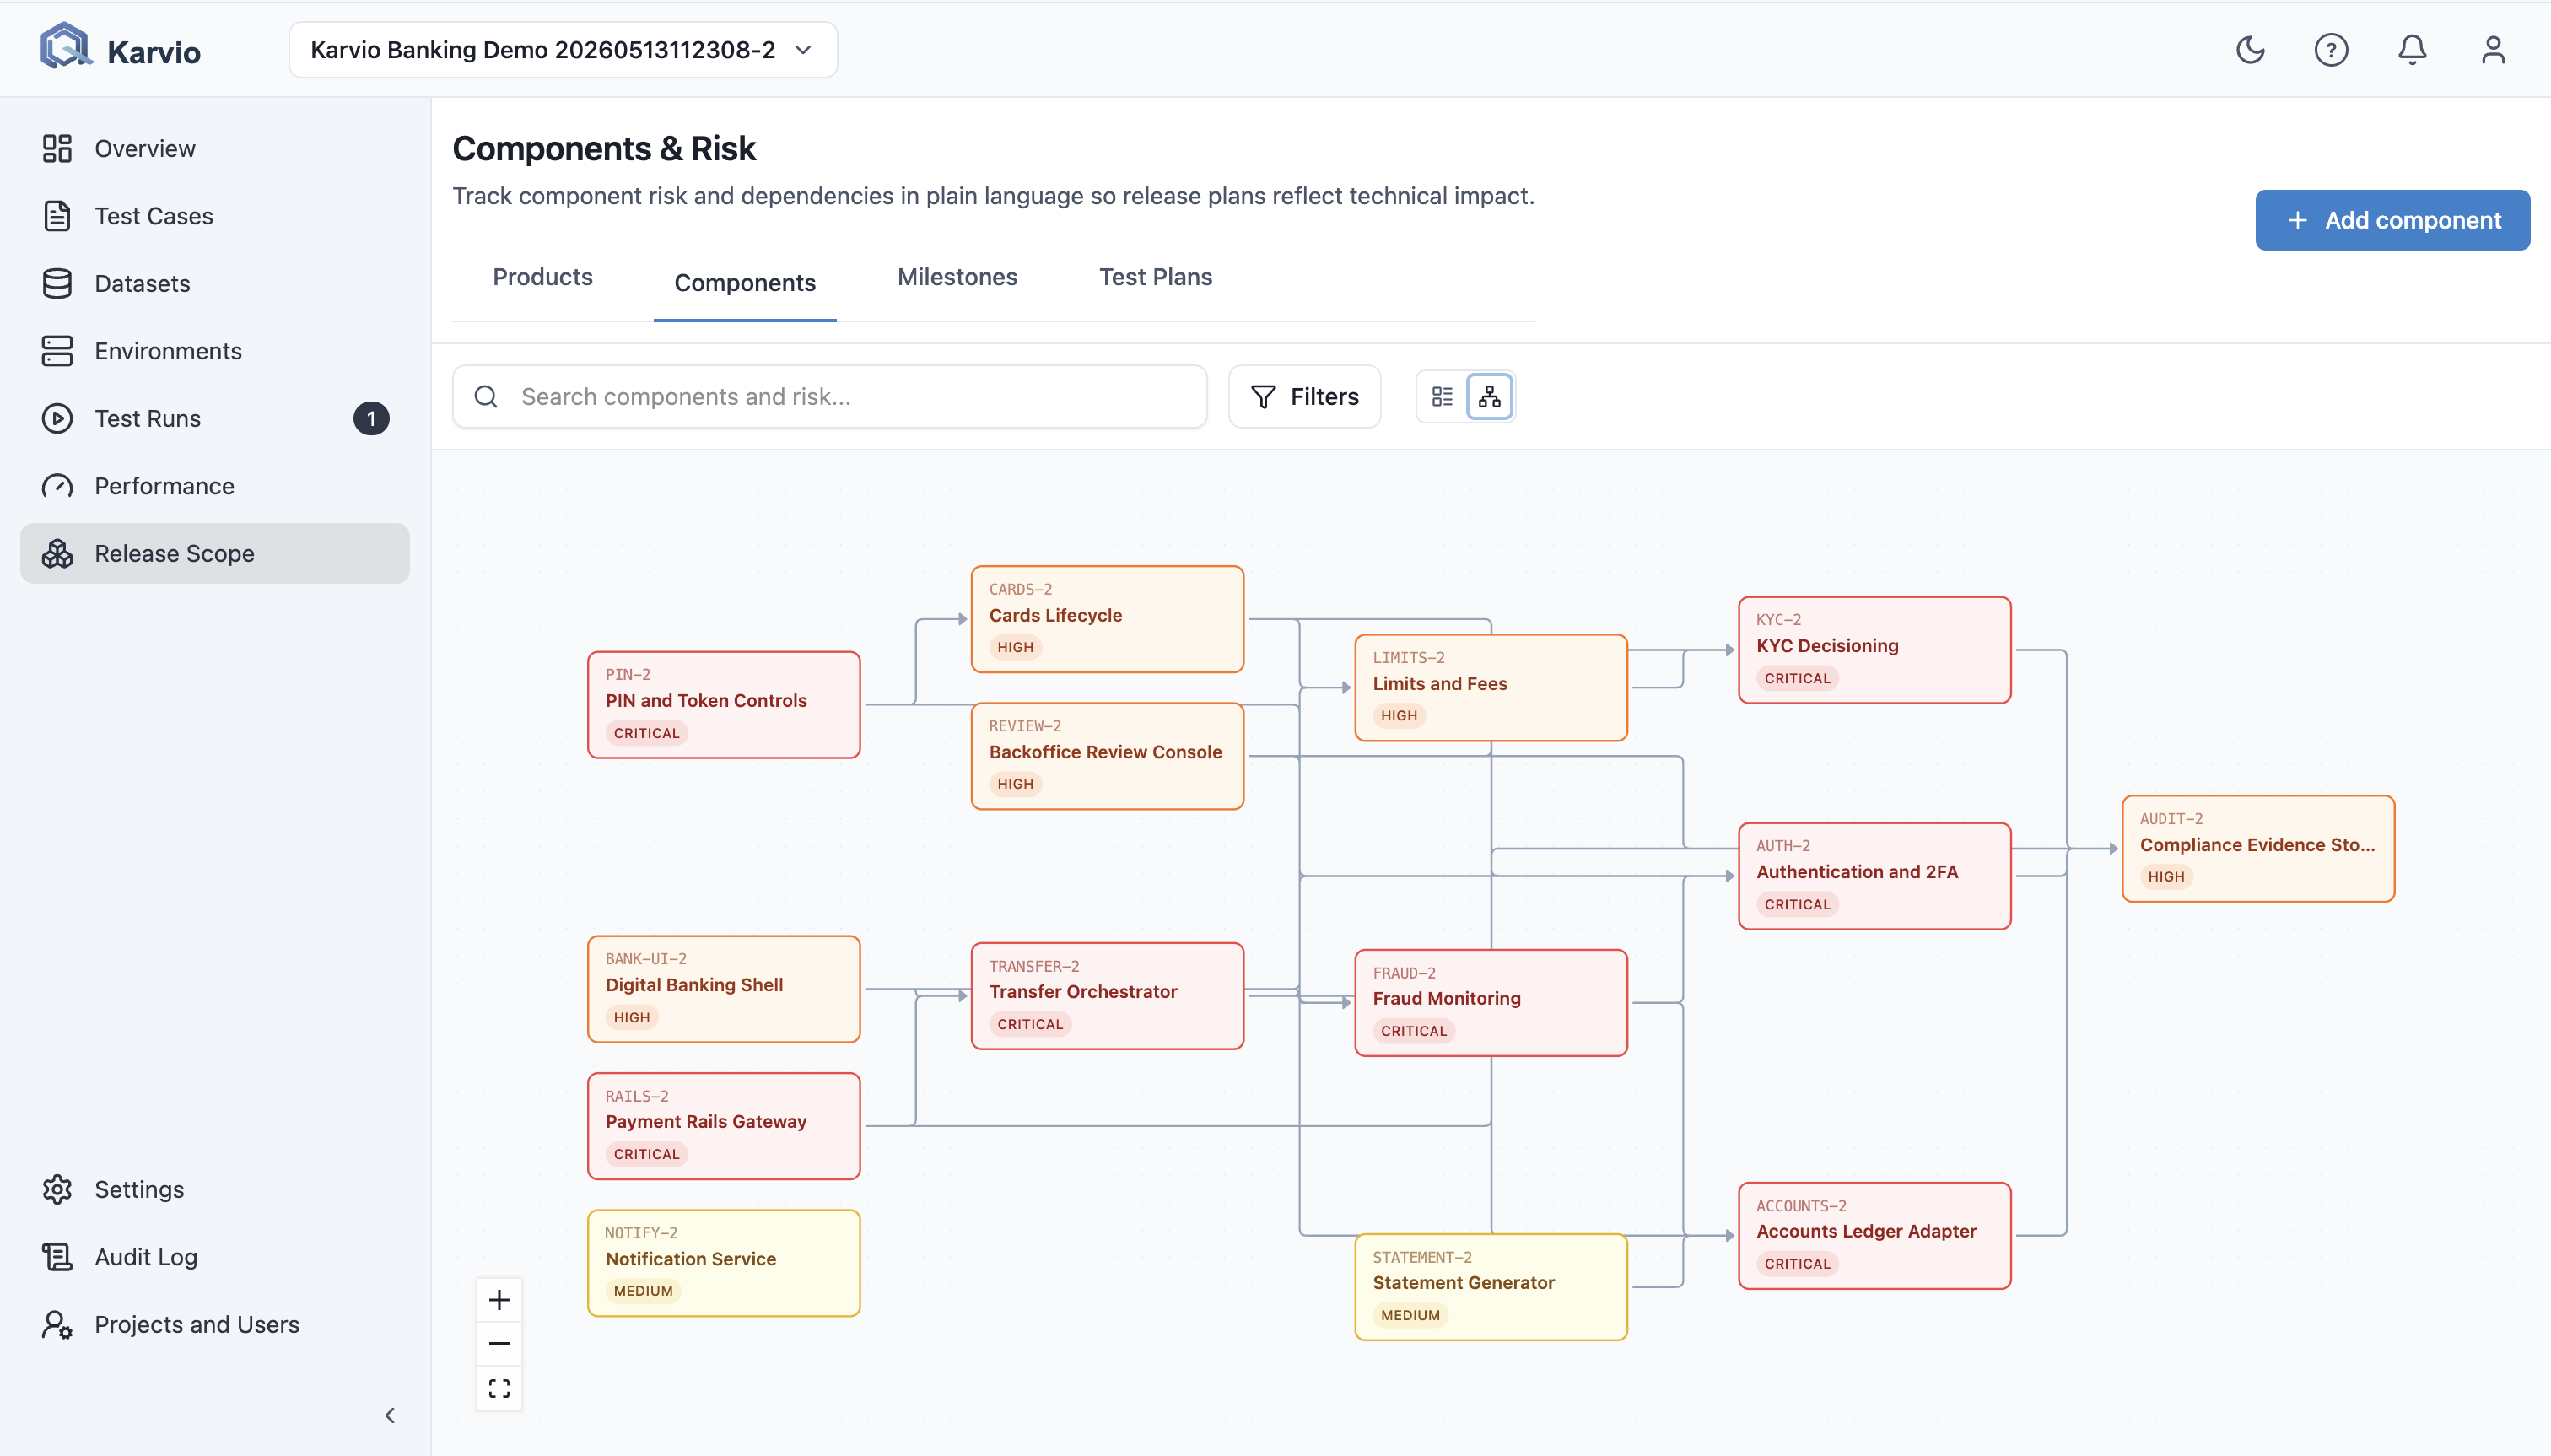
Task: Click the Components & Risk heading
Action: pyautogui.click(x=604, y=148)
